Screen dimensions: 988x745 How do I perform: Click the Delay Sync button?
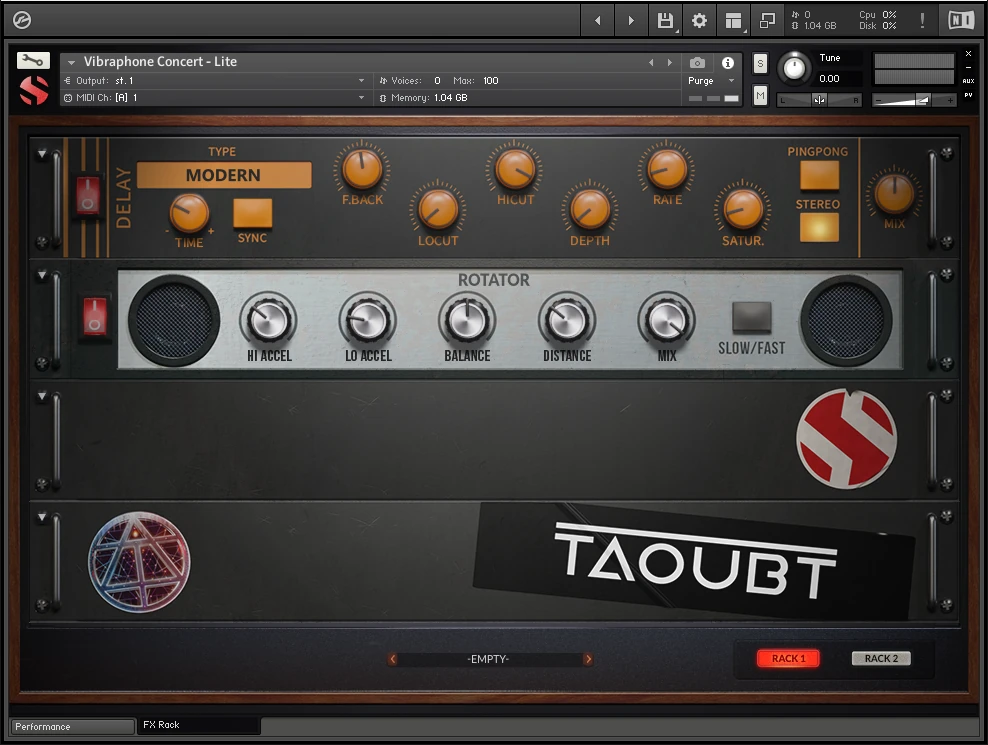pyautogui.click(x=252, y=213)
